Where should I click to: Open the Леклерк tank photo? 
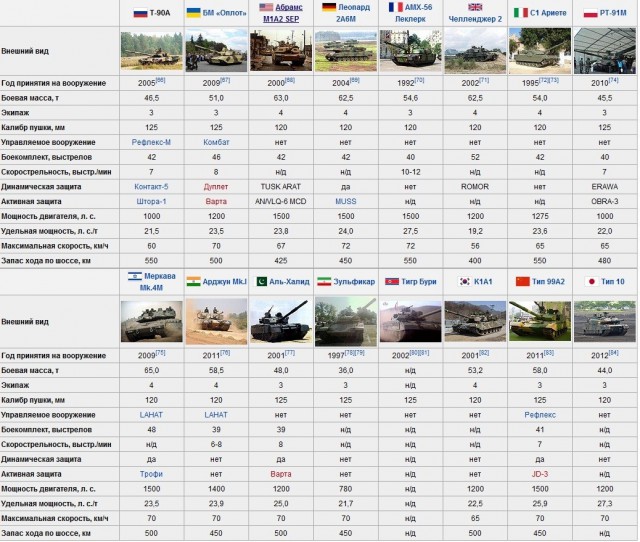[410, 51]
